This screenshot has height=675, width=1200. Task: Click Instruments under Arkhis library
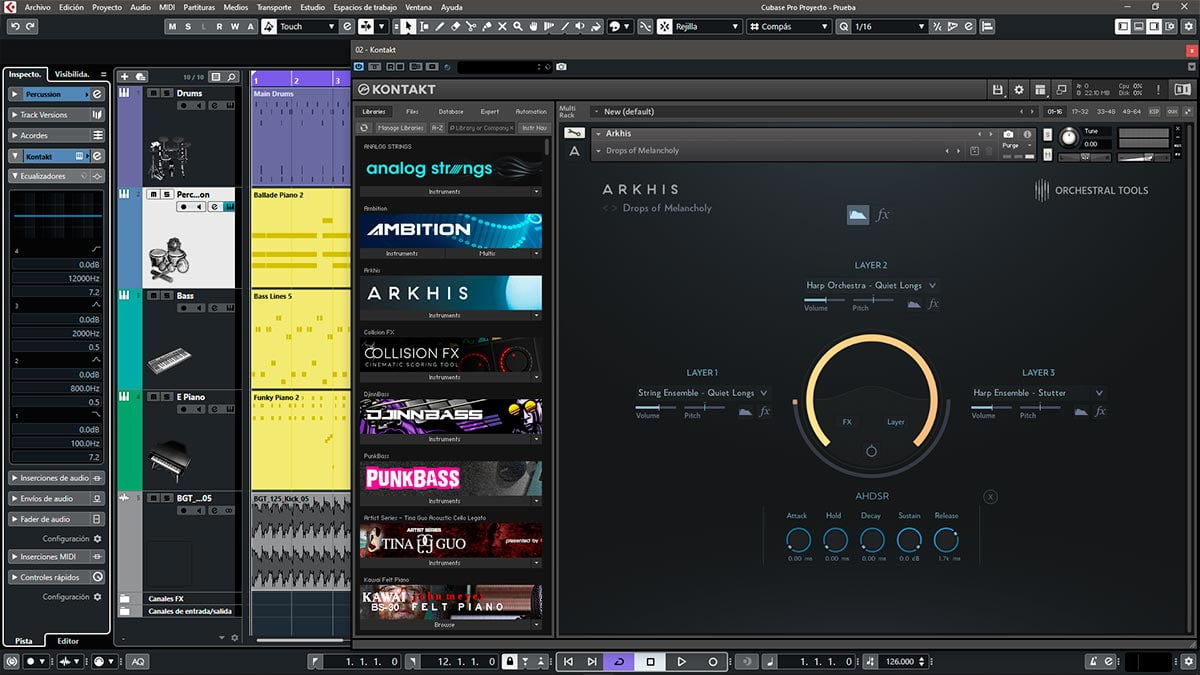[445, 315]
